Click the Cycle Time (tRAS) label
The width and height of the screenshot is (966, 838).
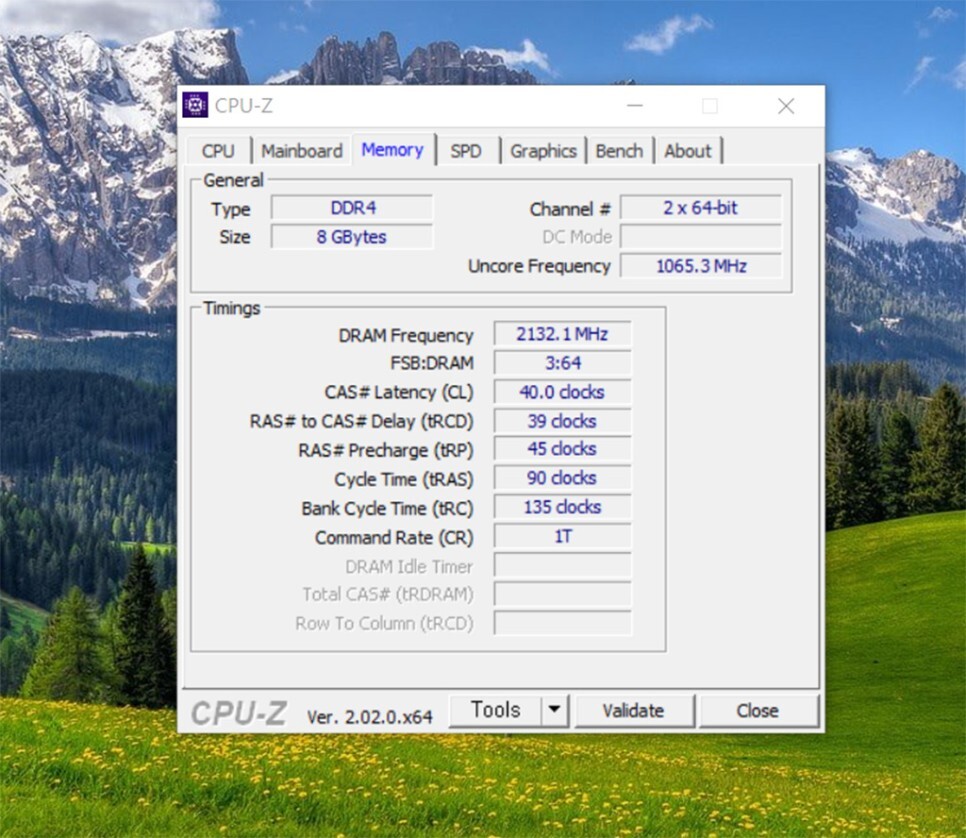pyautogui.click(x=404, y=479)
